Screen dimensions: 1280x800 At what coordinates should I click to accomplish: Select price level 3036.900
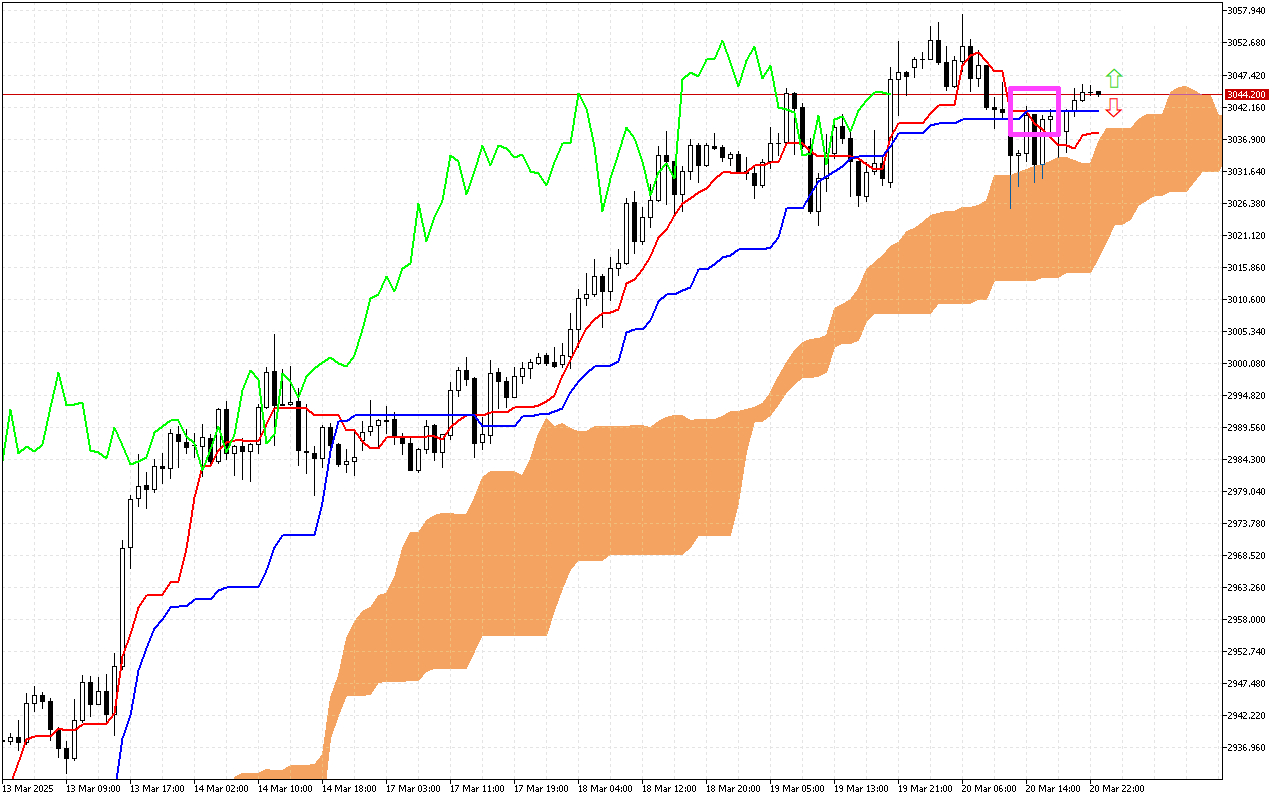1247,139
